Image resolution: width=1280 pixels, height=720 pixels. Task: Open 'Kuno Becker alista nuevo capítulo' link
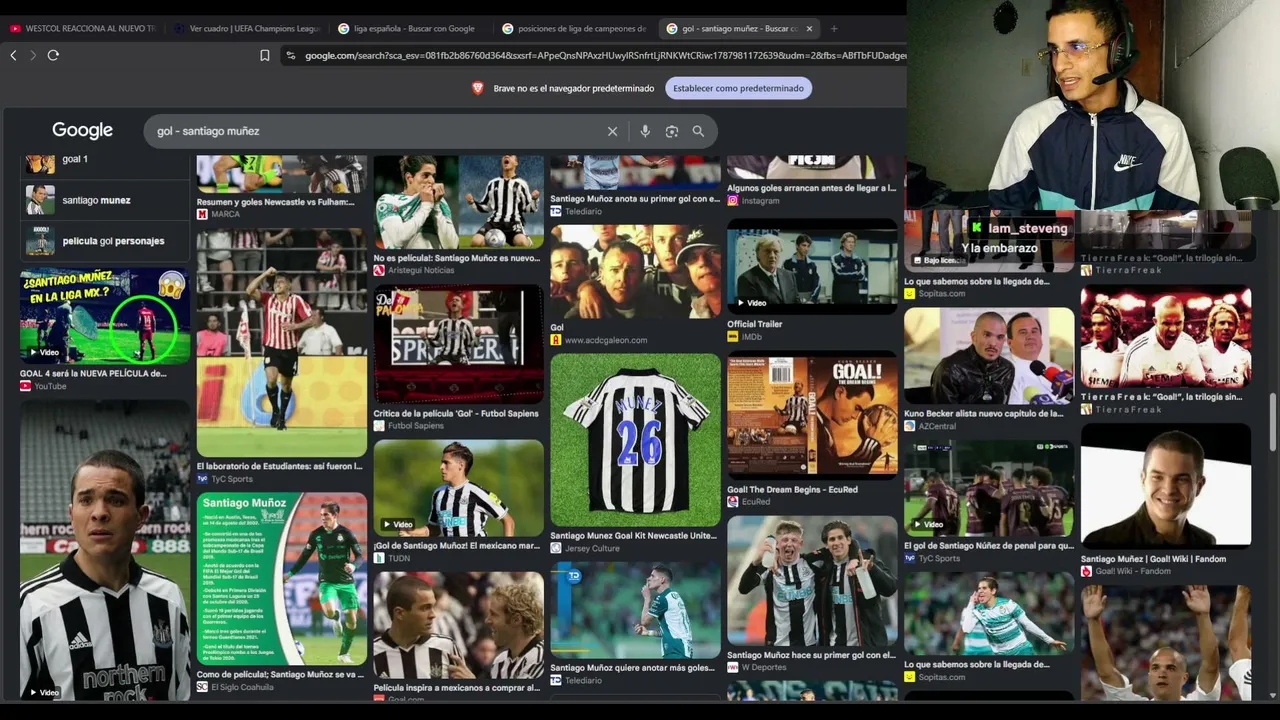click(984, 413)
